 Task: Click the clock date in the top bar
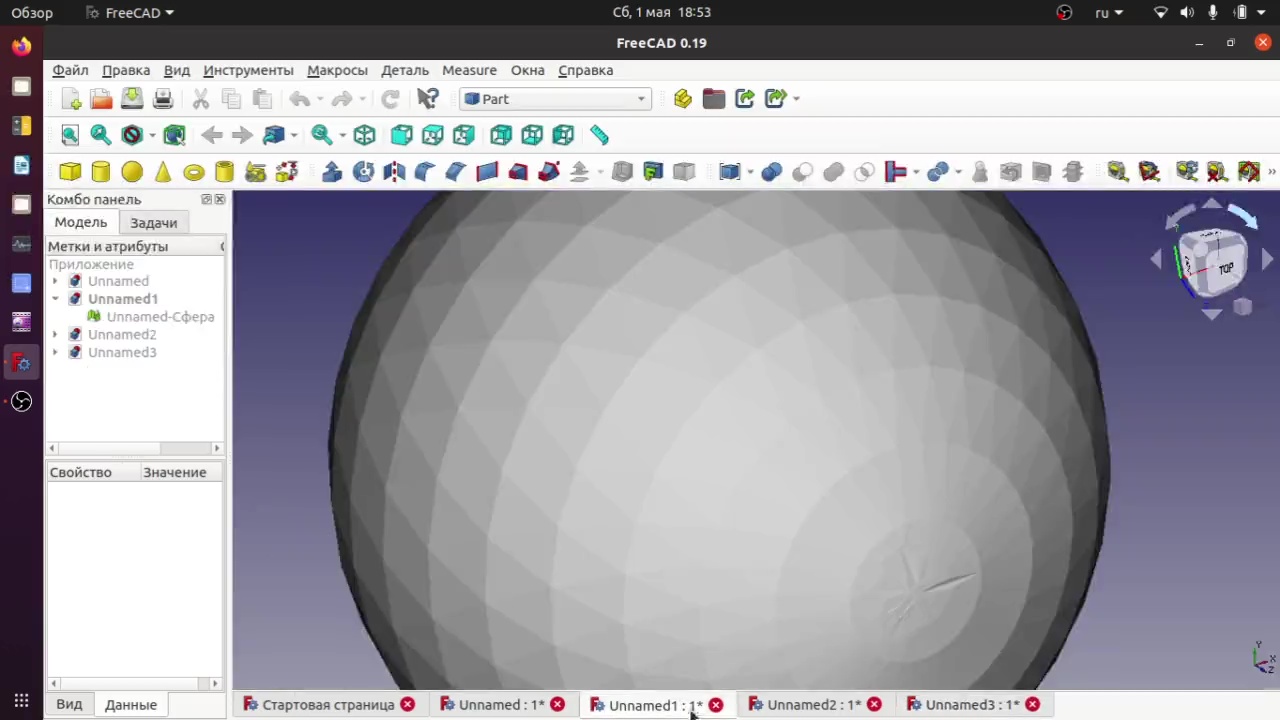coord(661,12)
